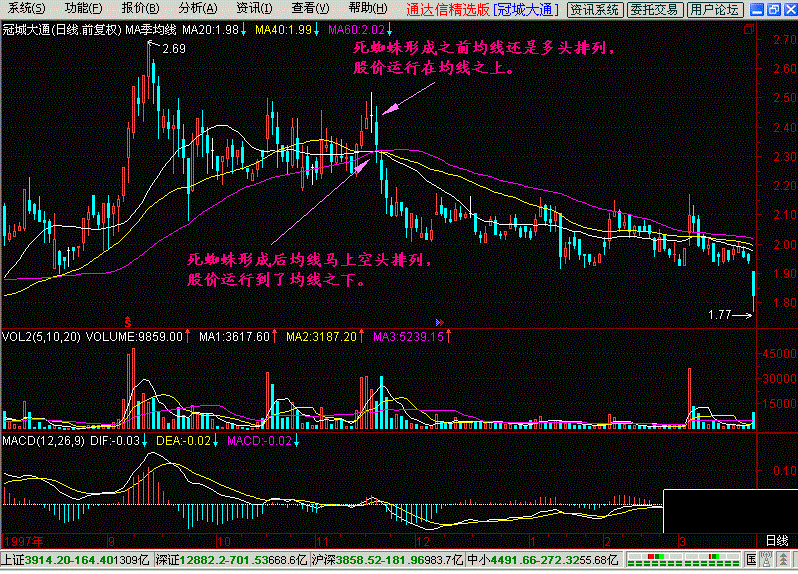Click the month 11 marker on timeline
The width and height of the screenshot is (798, 574).
tap(323, 541)
